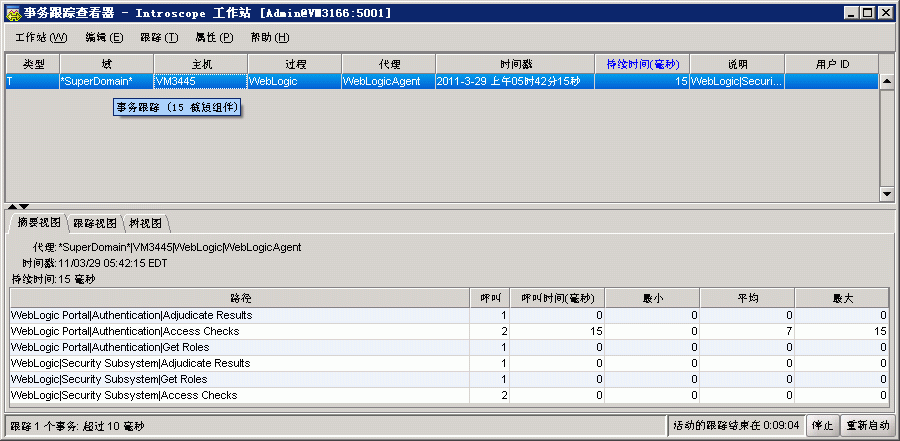Open the 编辑 (E) menu
900x441 pixels.
pos(104,38)
